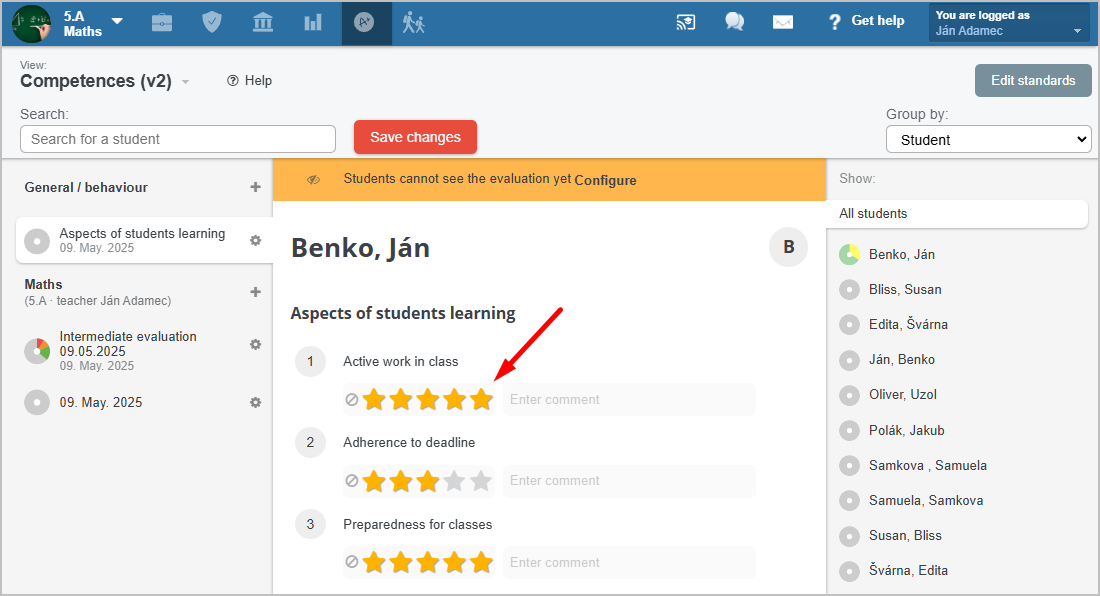Clear rating for Adherence to deadline

(x=351, y=481)
